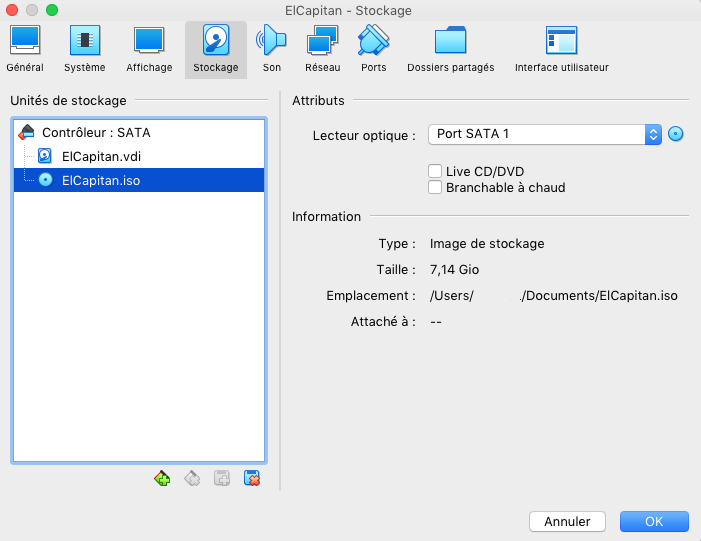The height and width of the screenshot is (541, 701).
Task: Open the Ports settings section
Action: coord(374,49)
